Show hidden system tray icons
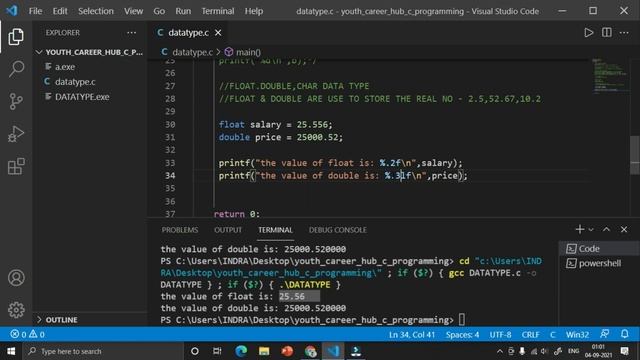The image size is (640, 360). pos(500,351)
